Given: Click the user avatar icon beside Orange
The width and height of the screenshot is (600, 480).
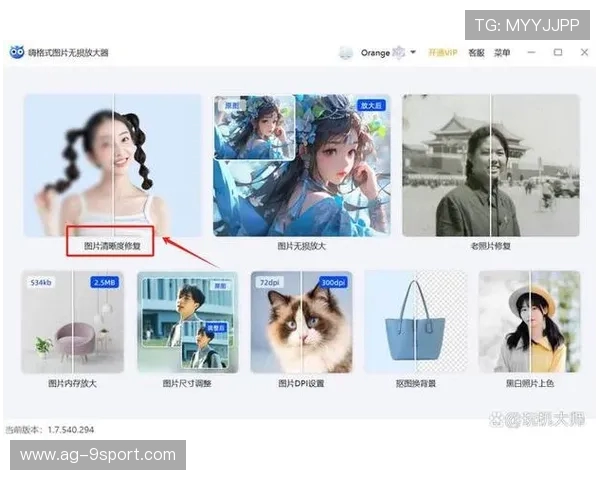Looking at the screenshot, I should 346,52.
